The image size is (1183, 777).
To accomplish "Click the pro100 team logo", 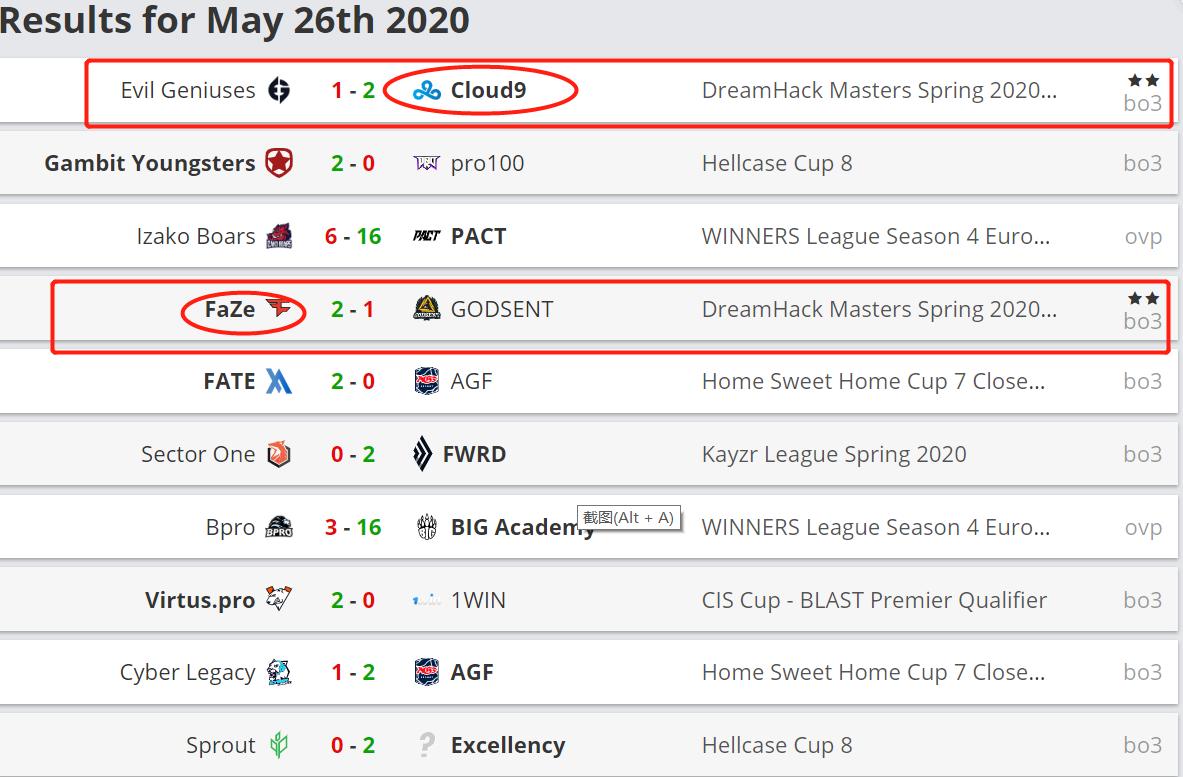I will [x=427, y=163].
